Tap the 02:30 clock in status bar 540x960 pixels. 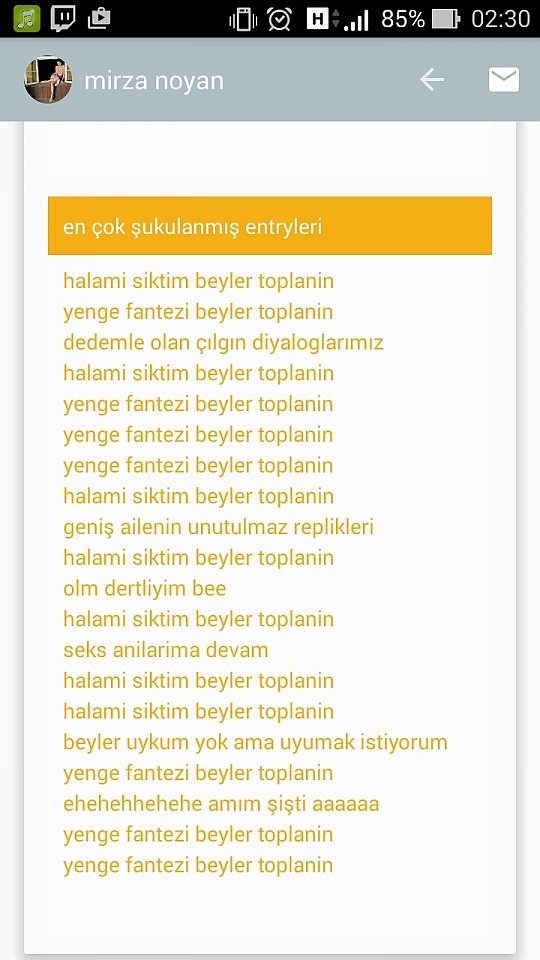[x=500, y=20]
